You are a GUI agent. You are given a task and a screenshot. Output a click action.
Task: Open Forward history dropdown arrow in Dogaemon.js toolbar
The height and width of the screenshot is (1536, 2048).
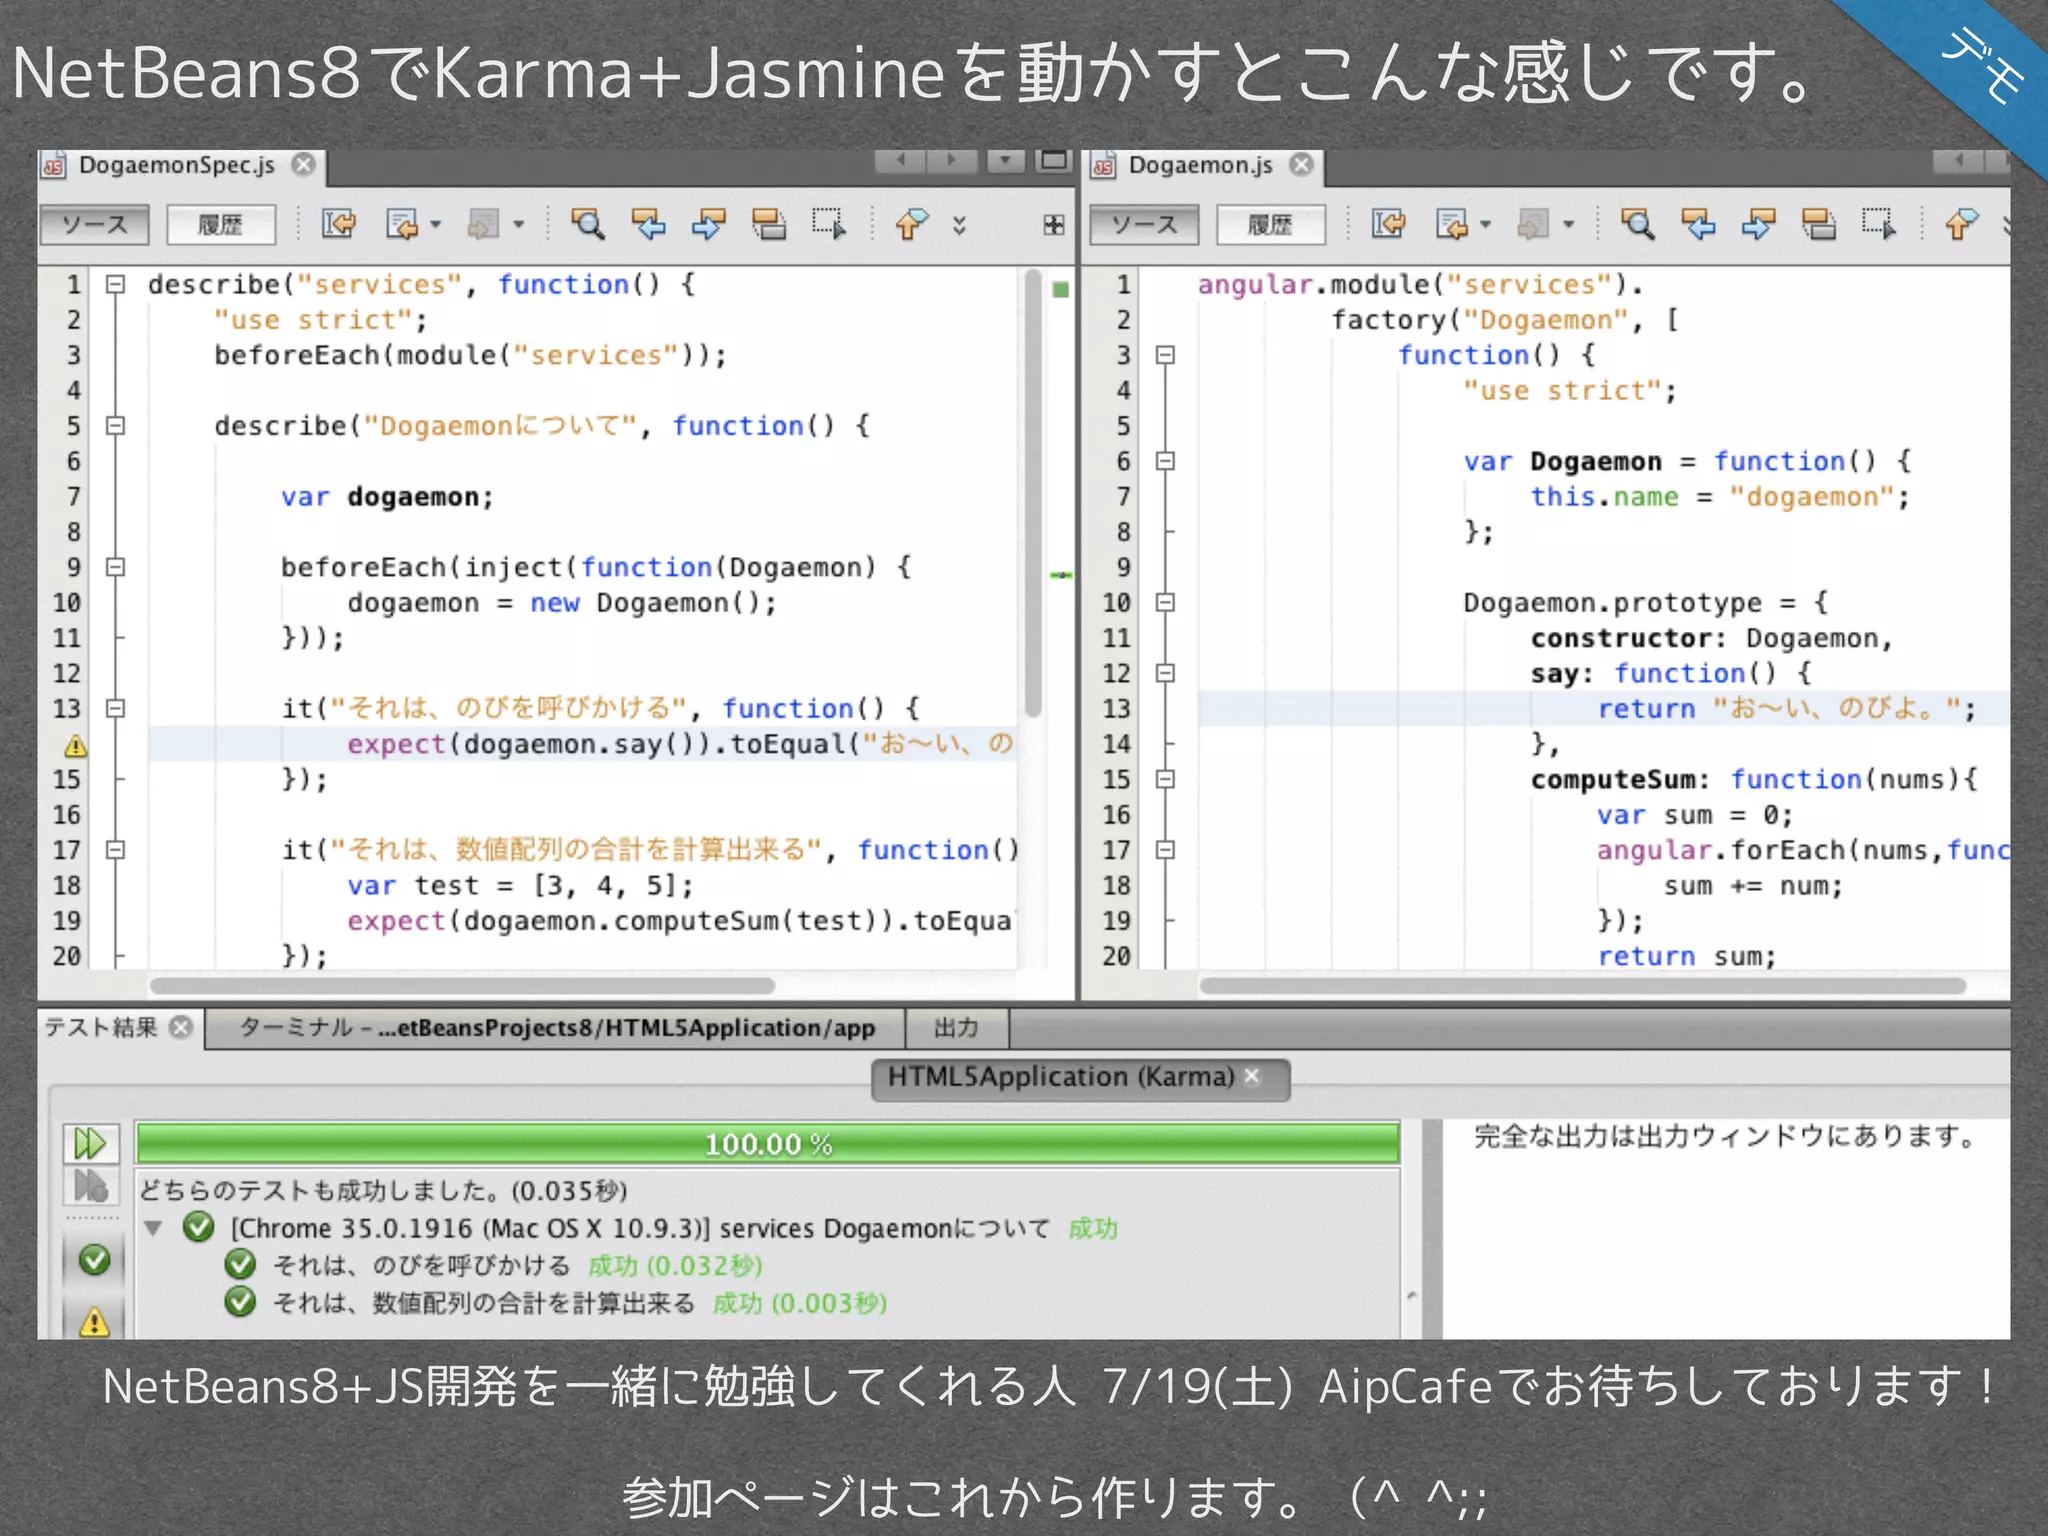pos(1568,224)
